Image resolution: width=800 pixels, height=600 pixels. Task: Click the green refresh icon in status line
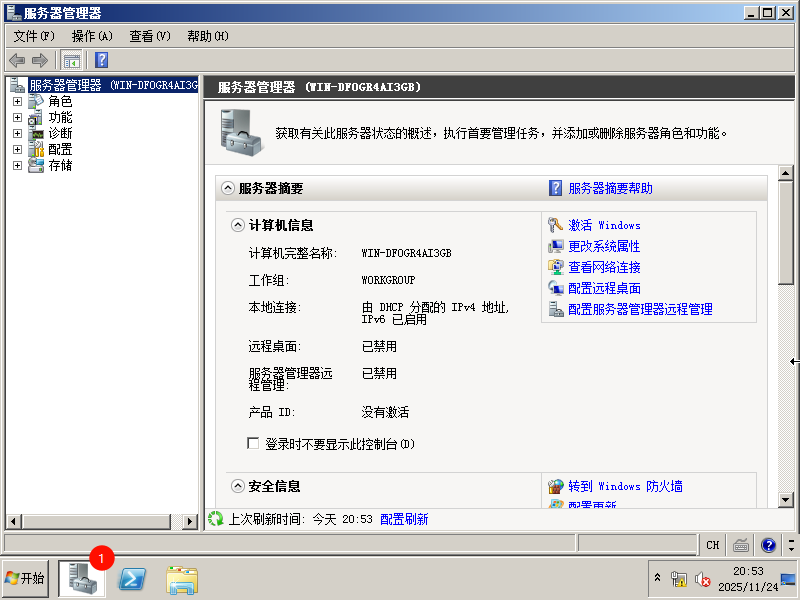coord(215,519)
